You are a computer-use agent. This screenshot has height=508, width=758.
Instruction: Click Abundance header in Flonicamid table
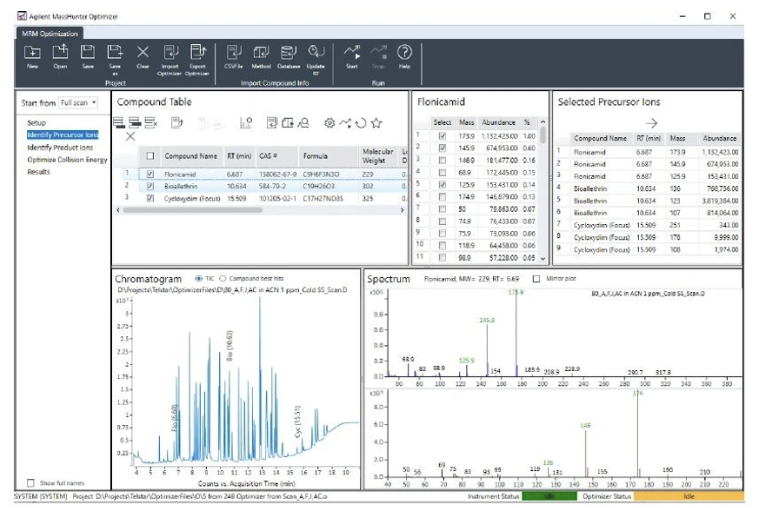[498, 122]
